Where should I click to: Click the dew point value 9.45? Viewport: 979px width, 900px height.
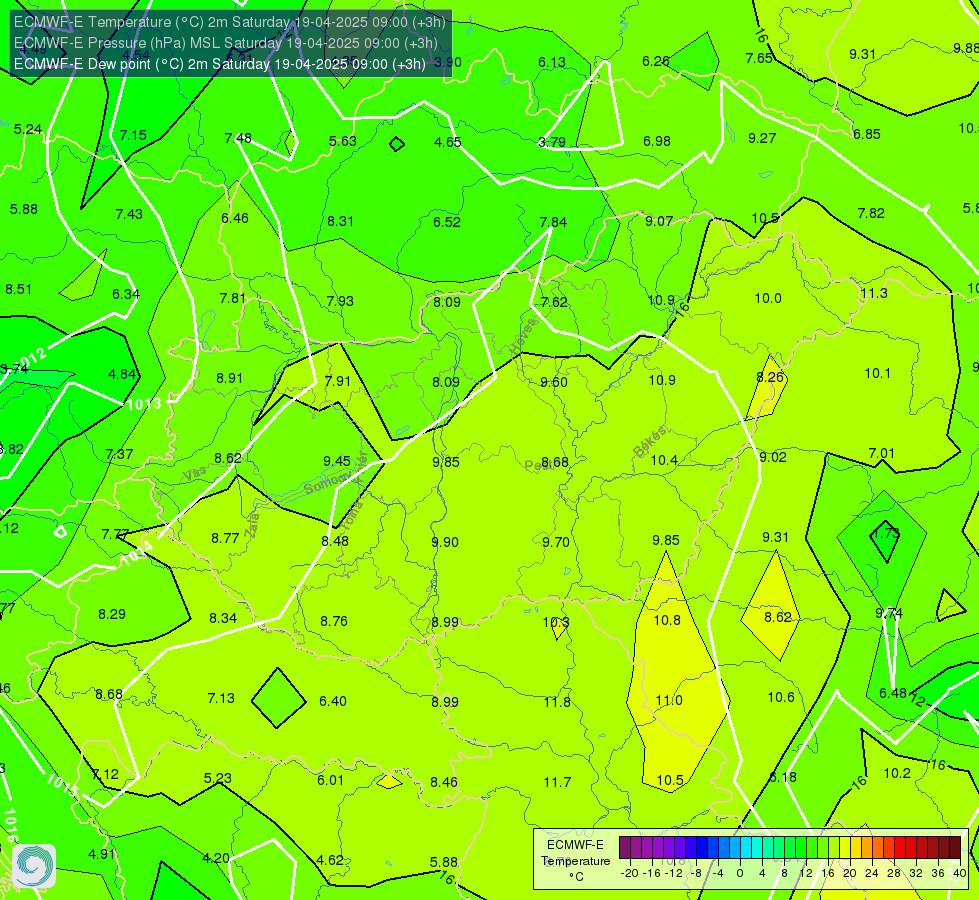[337, 461]
